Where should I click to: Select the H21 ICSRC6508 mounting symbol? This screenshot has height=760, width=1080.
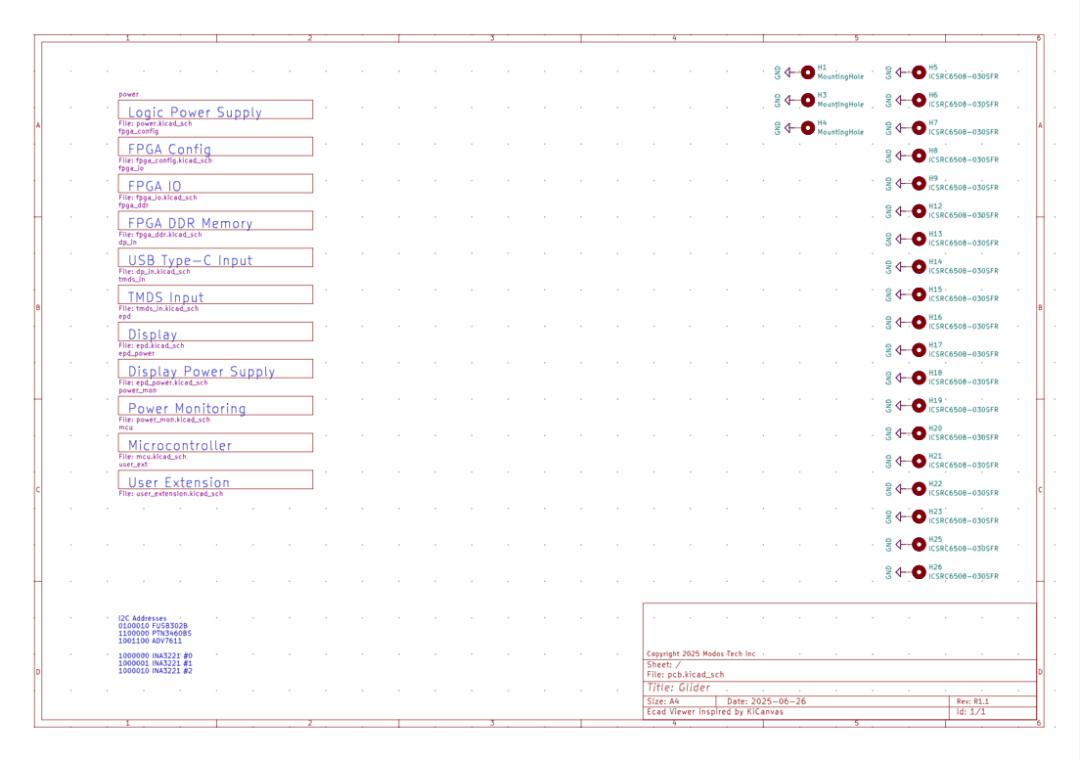(919, 461)
